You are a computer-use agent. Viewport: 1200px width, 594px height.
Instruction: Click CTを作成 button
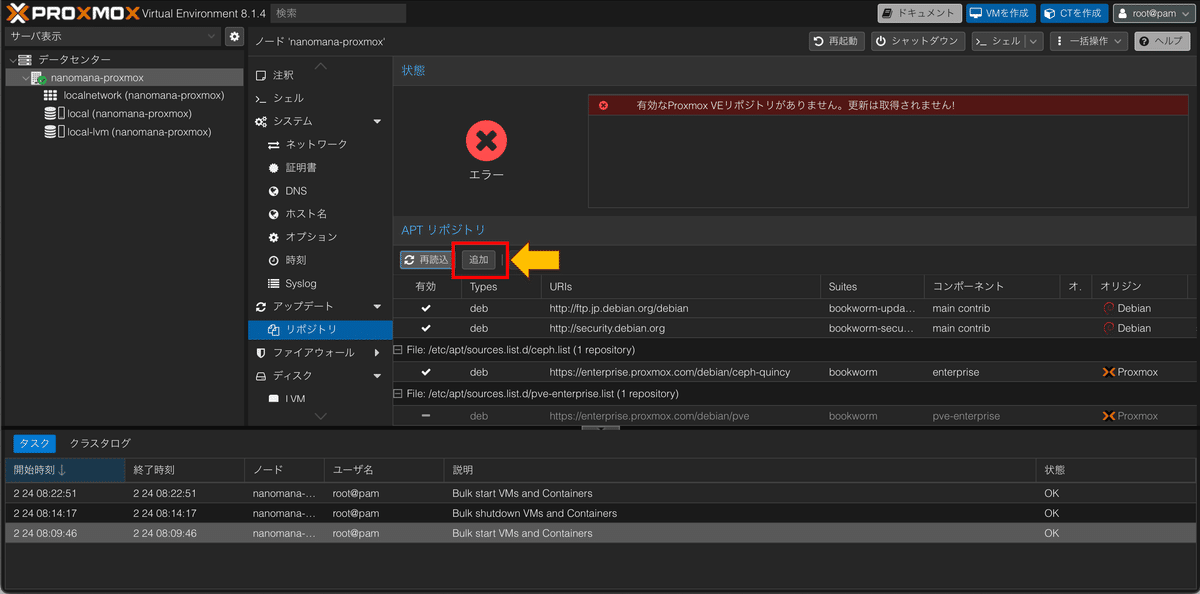[x=1074, y=13]
